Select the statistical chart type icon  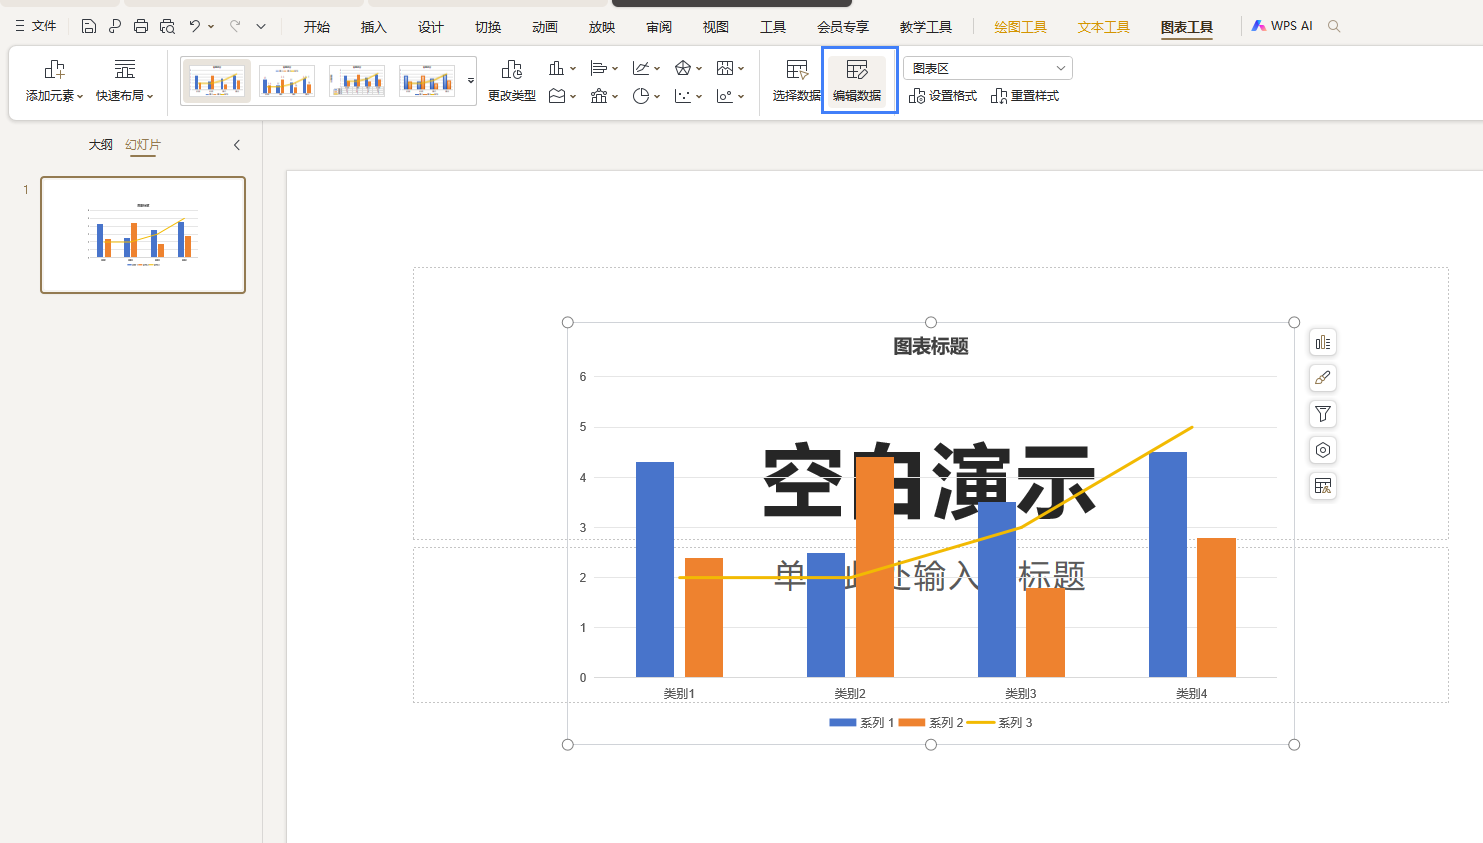point(598,96)
